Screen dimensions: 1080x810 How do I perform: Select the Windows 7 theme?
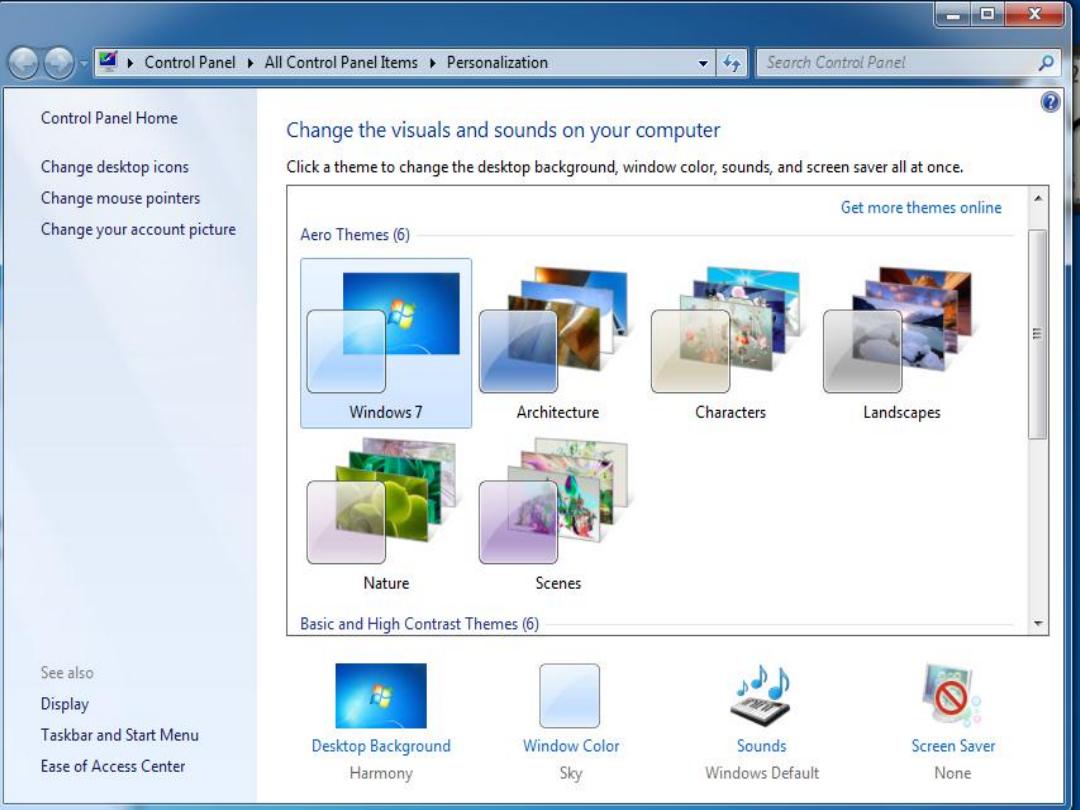click(386, 343)
